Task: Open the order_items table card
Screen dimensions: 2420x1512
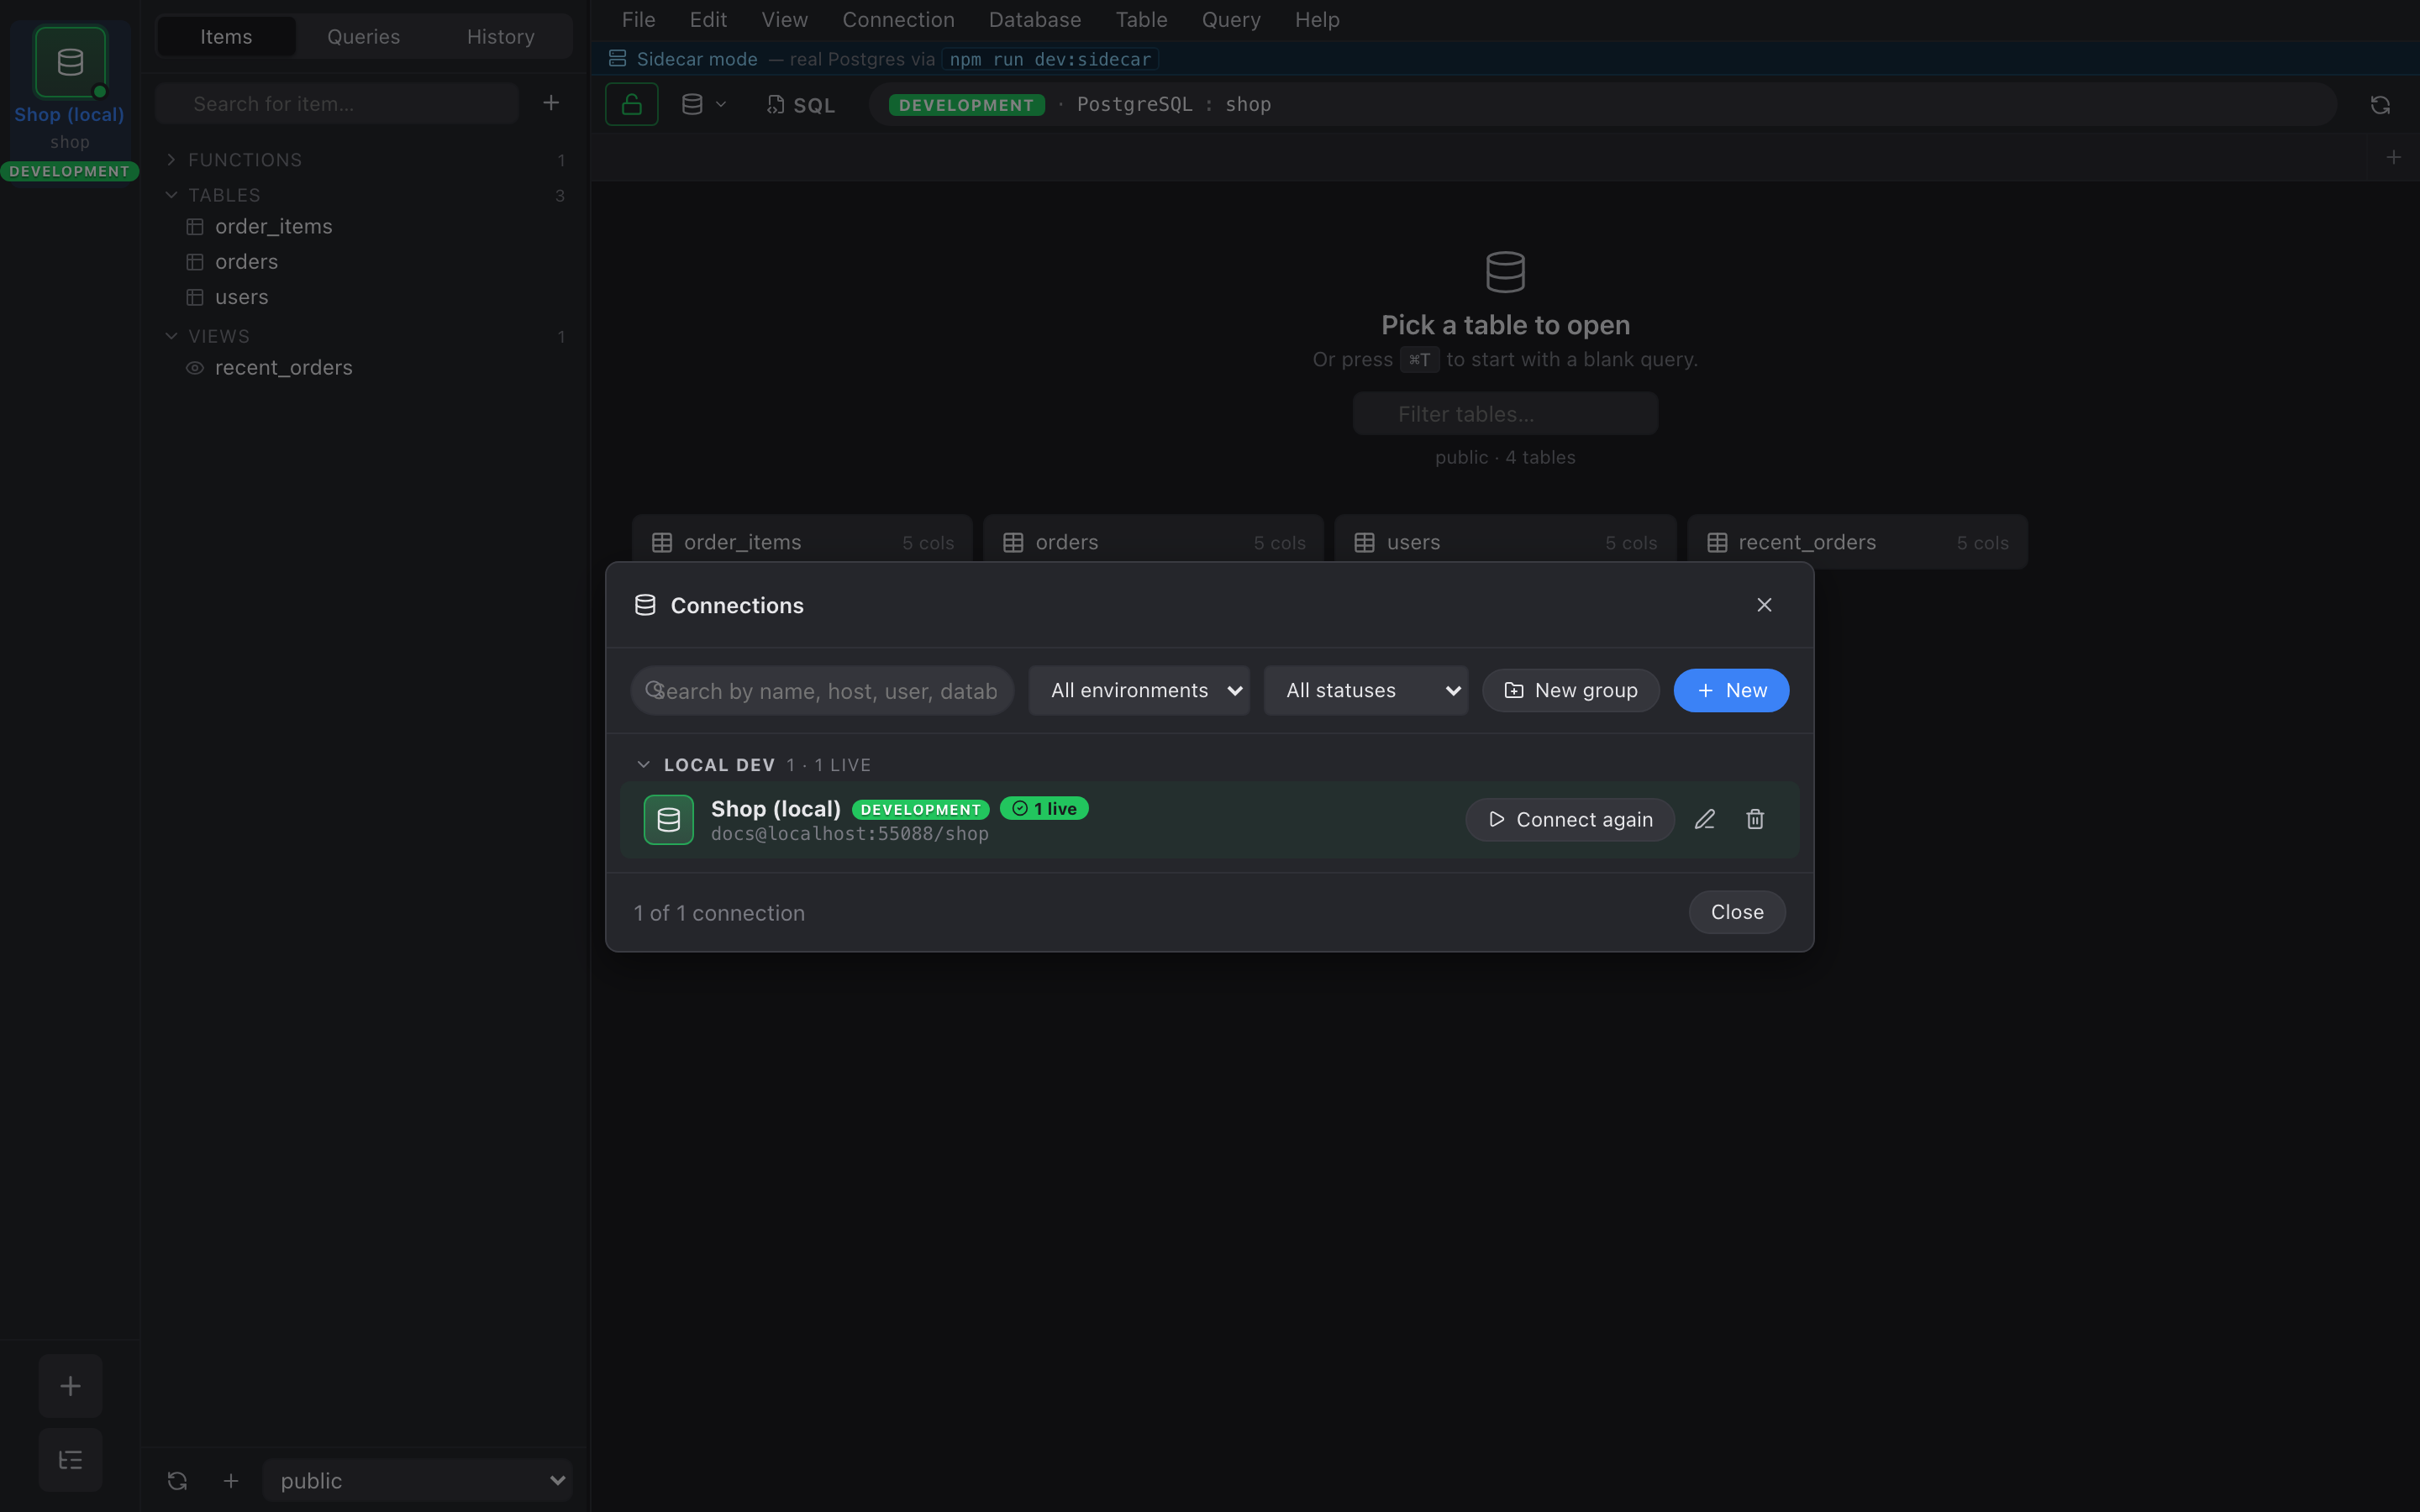Action: [x=802, y=542]
